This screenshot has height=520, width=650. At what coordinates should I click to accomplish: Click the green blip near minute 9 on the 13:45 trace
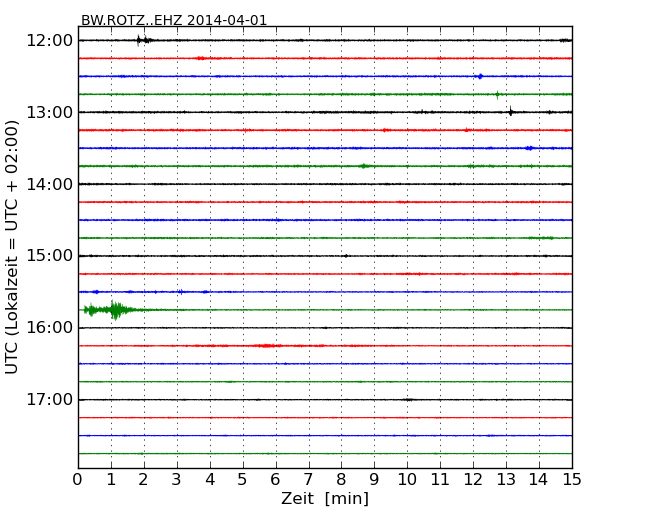pyautogui.click(x=364, y=166)
